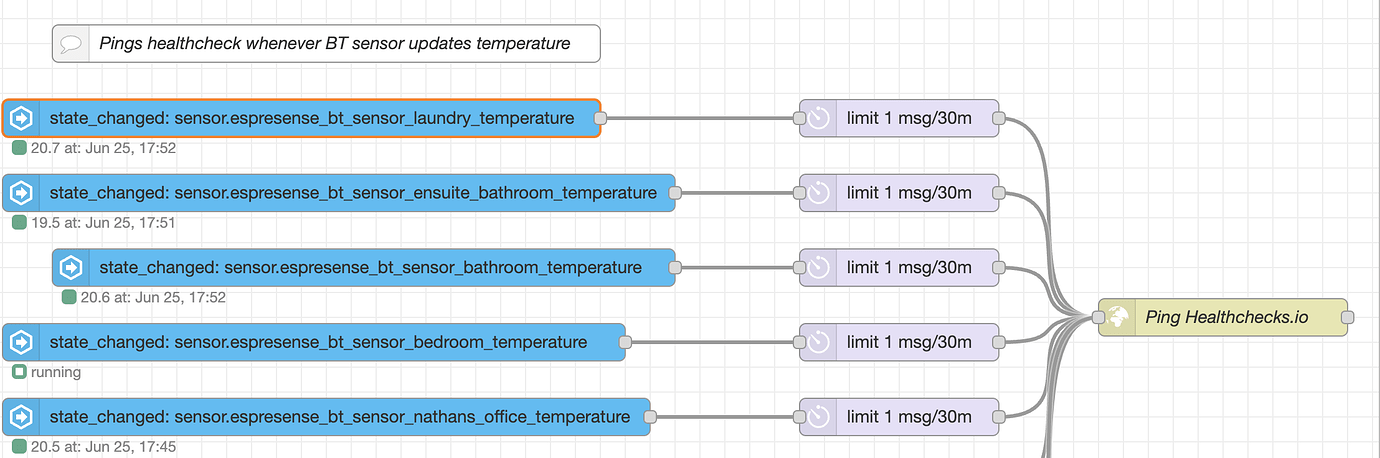
Task: Click the ensuite bathroom node's arrow icon
Action: coord(20,193)
